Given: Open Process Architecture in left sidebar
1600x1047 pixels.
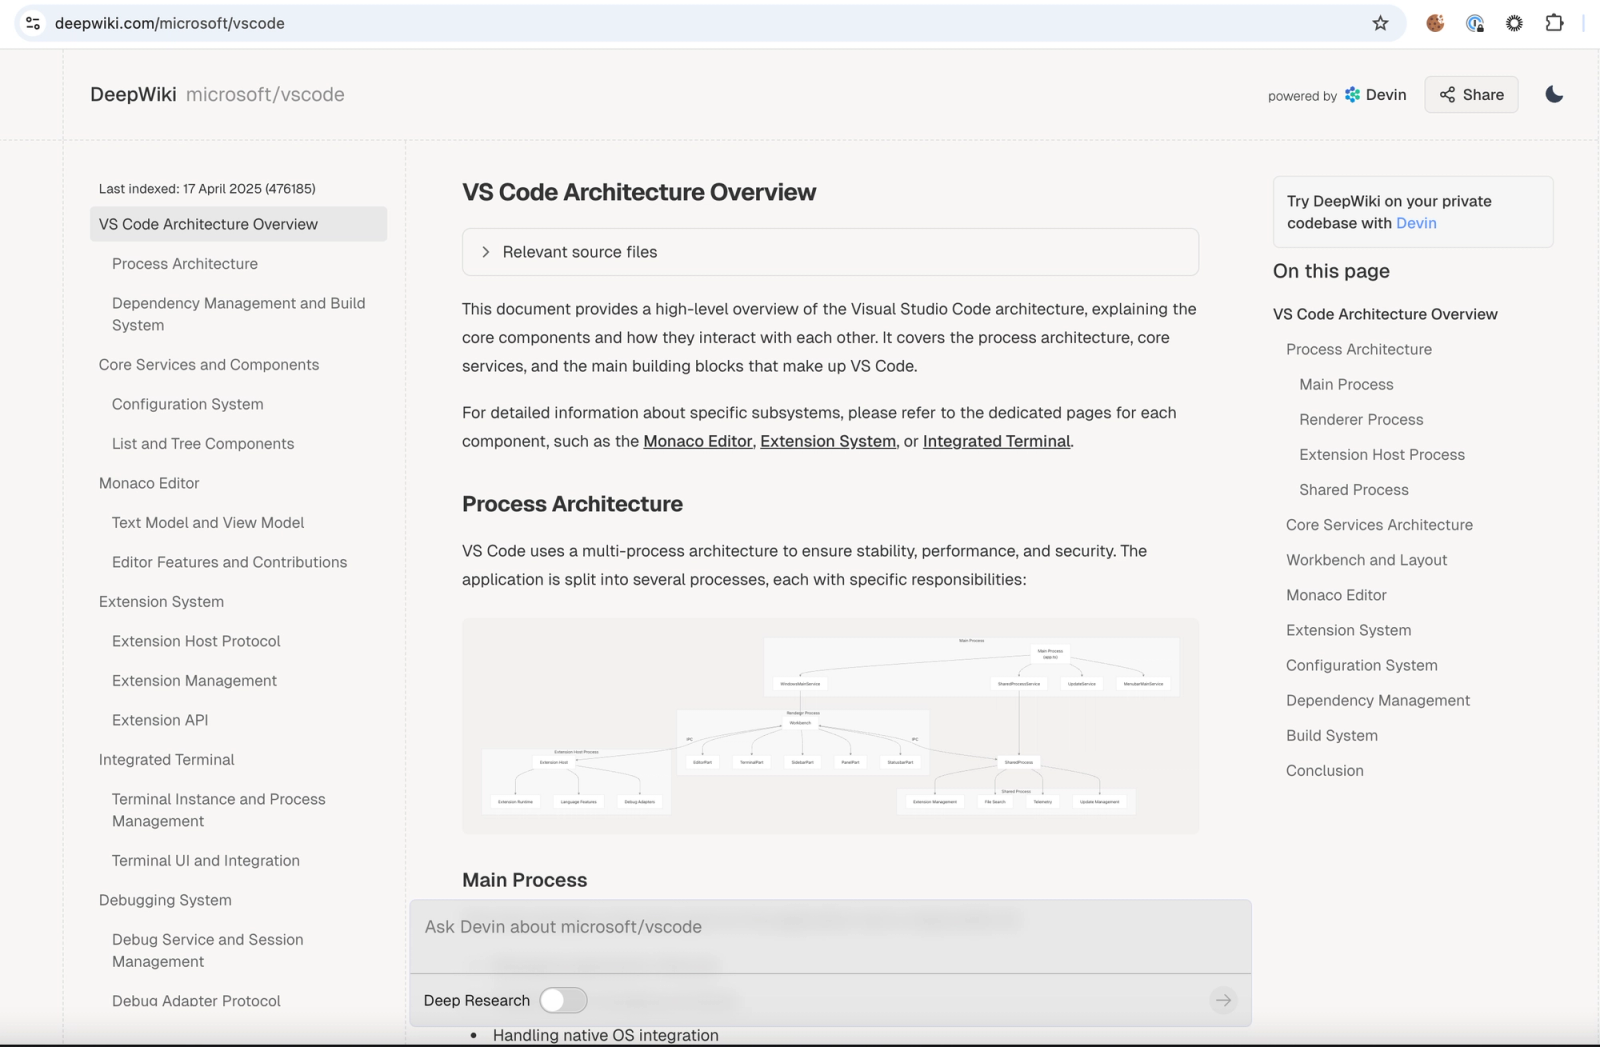Looking at the screenshot, I should [185, 264].
